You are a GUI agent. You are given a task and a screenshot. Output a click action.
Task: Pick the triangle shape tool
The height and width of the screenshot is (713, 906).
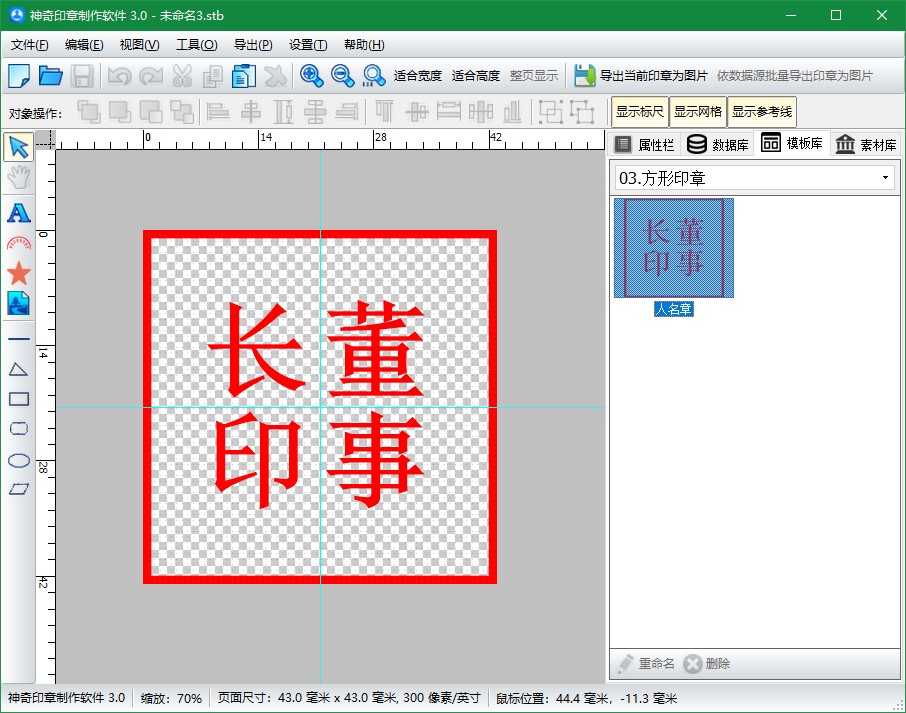coord(18,370)
